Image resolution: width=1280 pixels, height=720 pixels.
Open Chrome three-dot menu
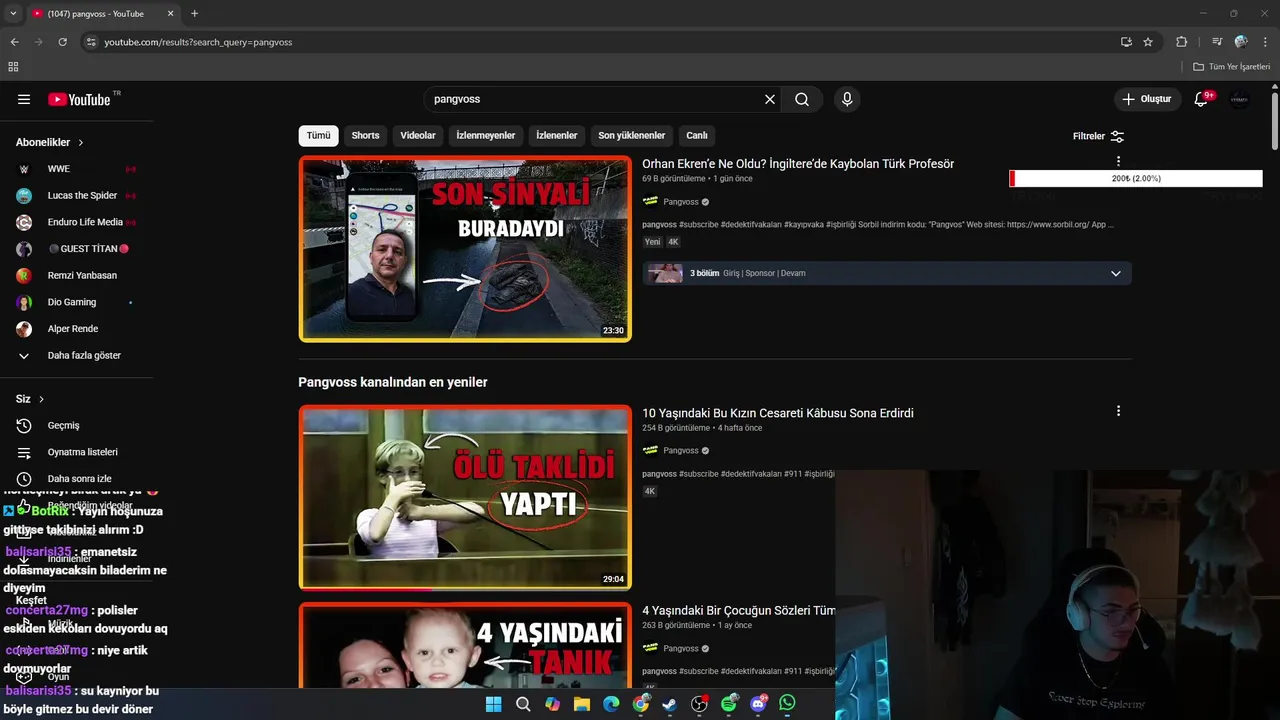[1266, 42]
